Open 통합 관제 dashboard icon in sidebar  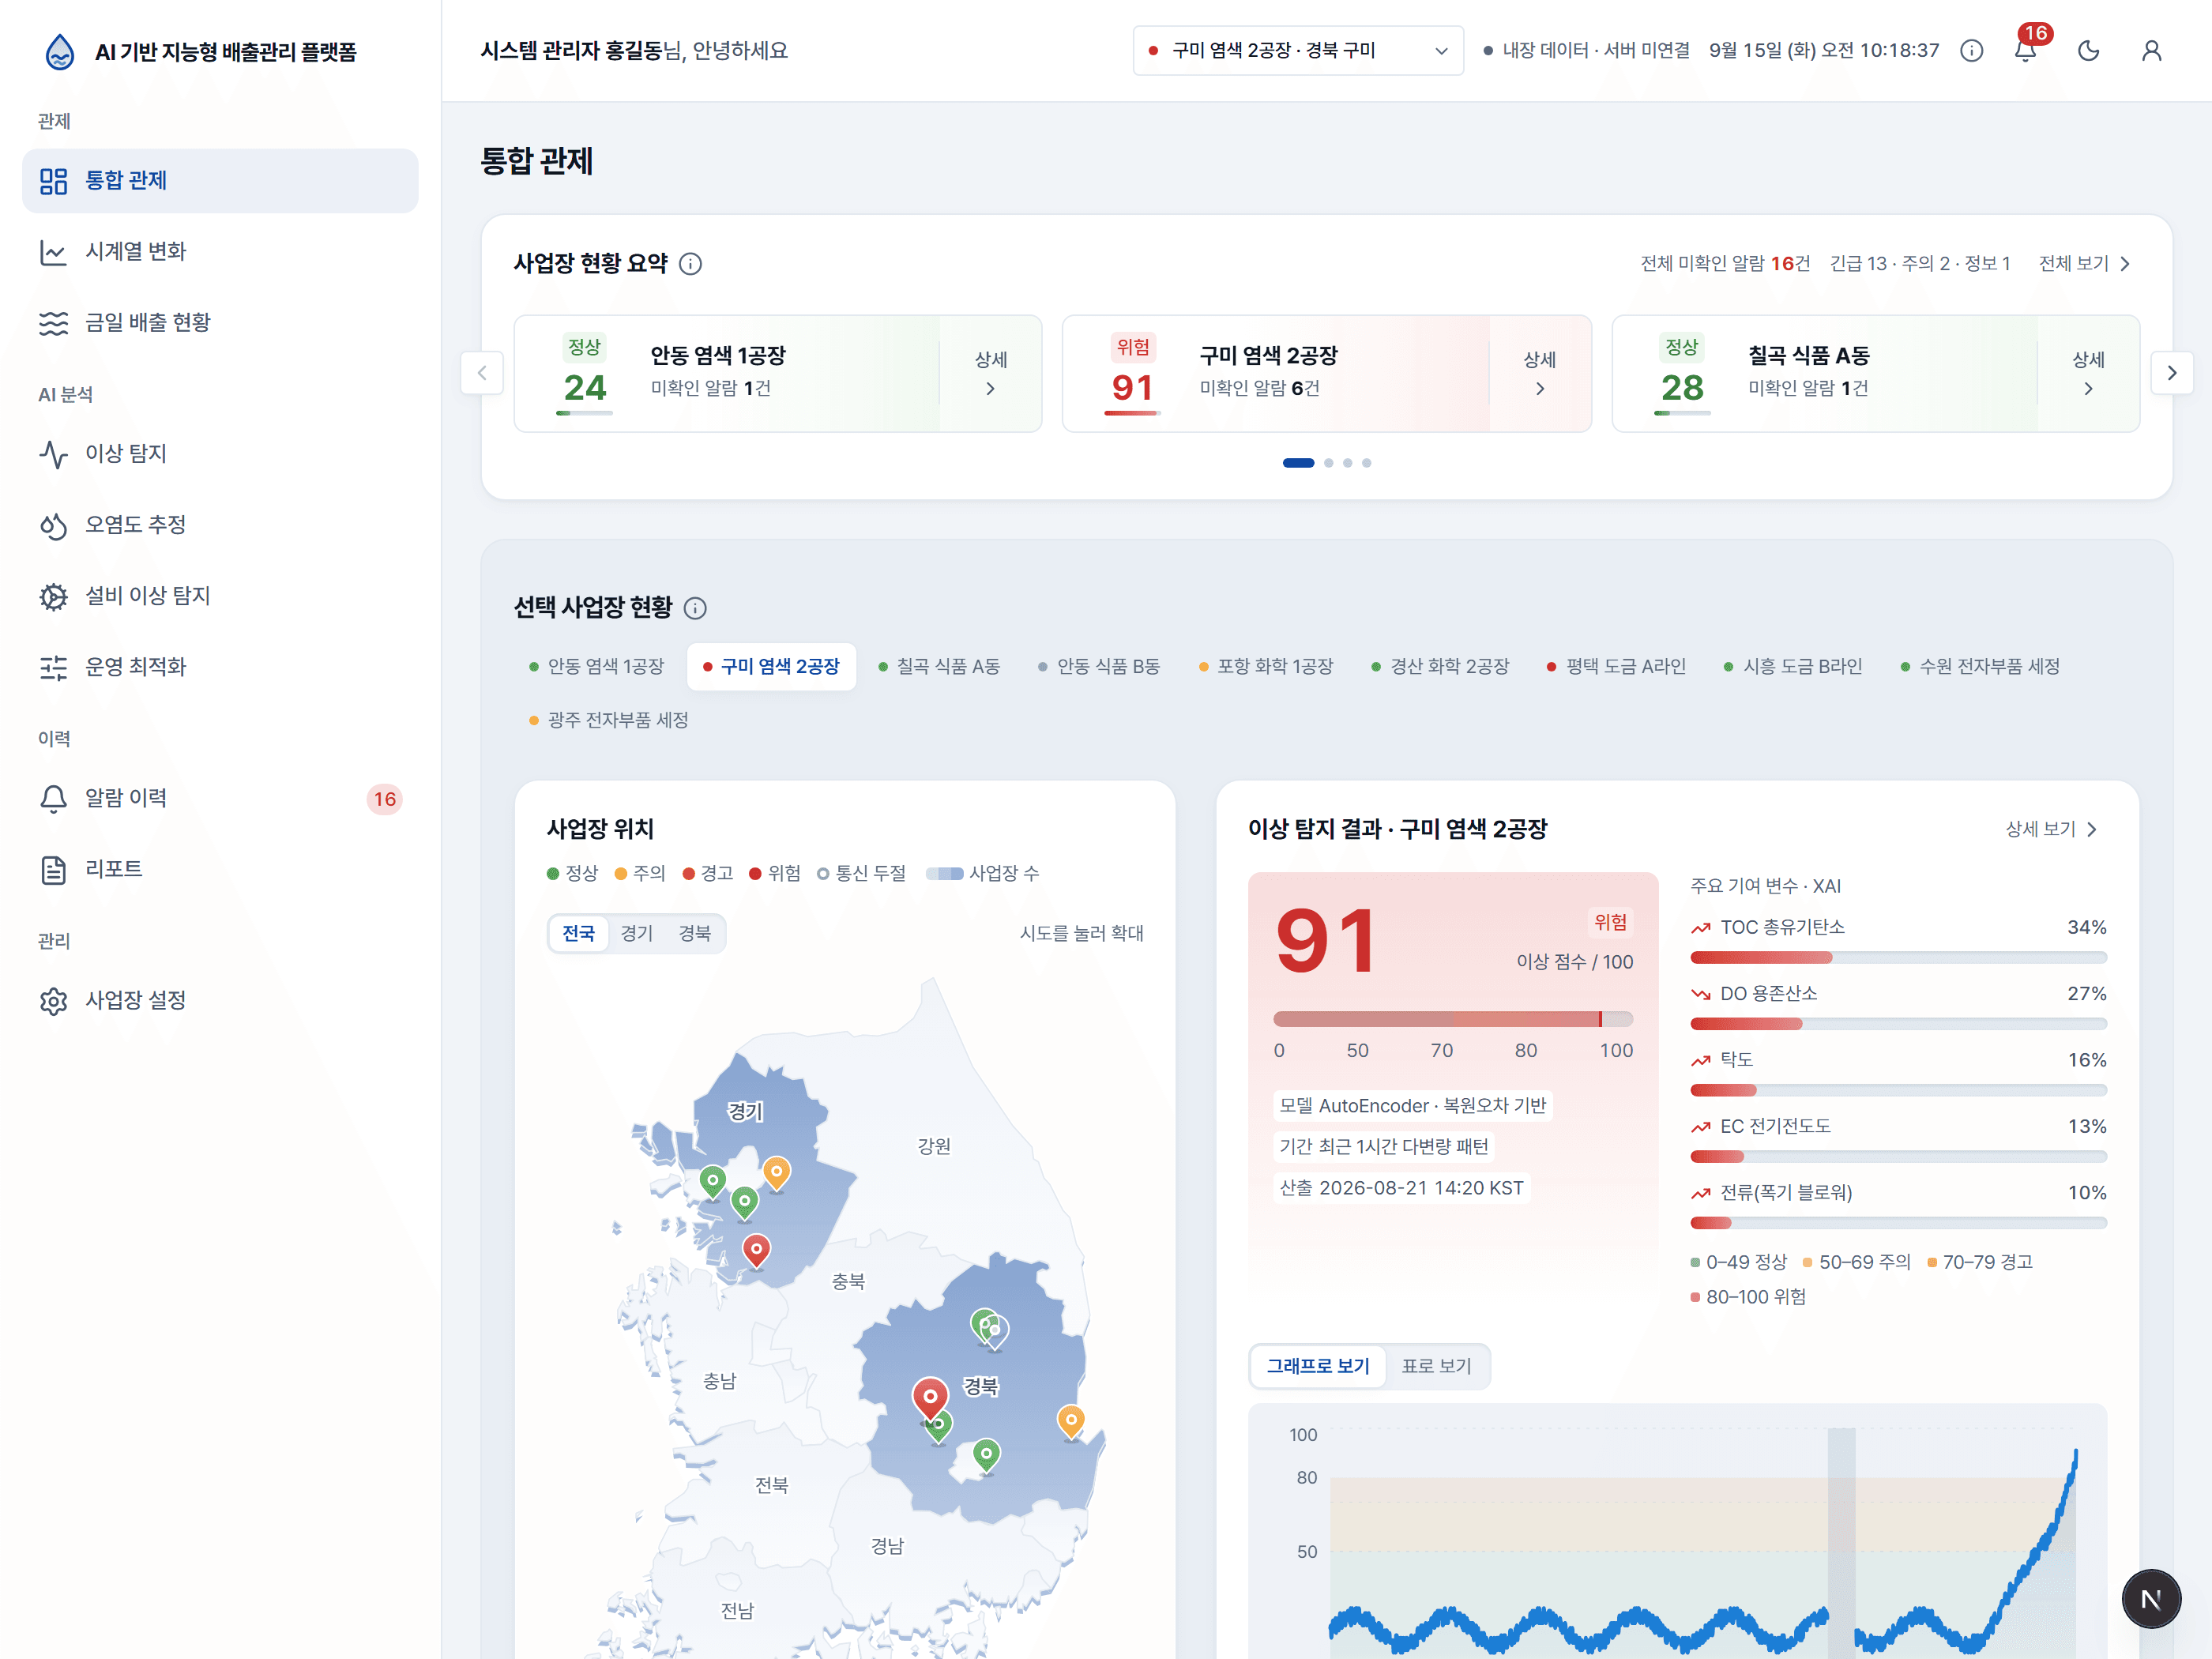coord(53,181)
